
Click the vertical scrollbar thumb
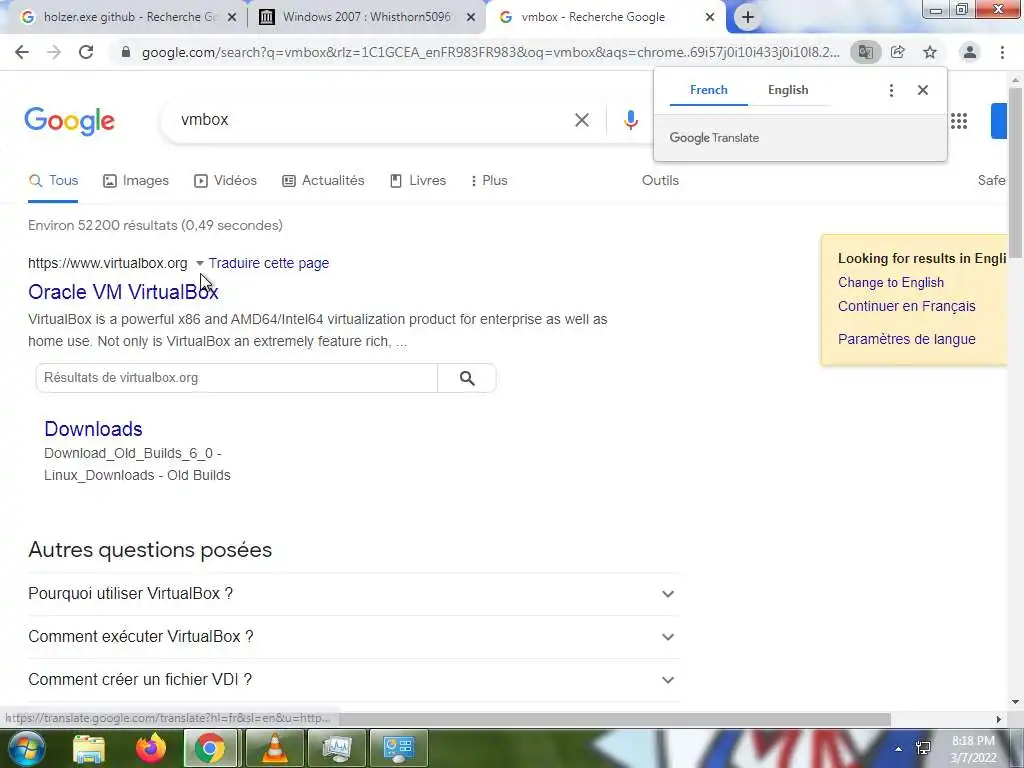pos(1016,171)
